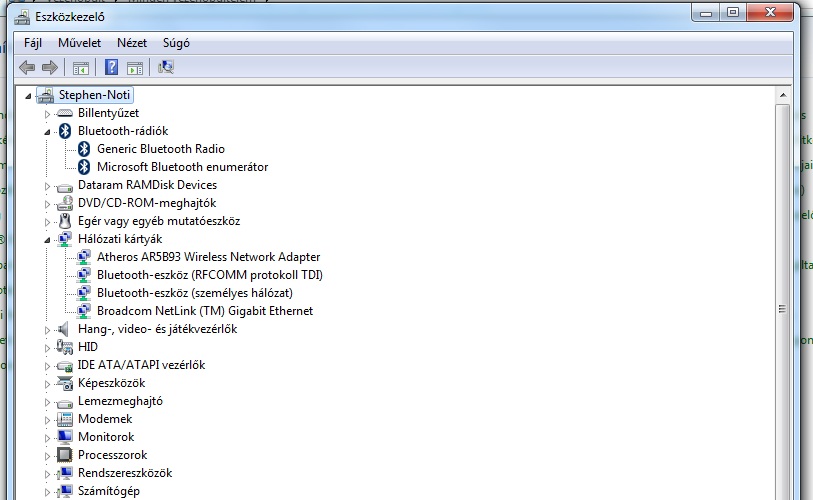
Task: Click the Generic Bluetooth Radio icon
Action: (x=84, y=149)
